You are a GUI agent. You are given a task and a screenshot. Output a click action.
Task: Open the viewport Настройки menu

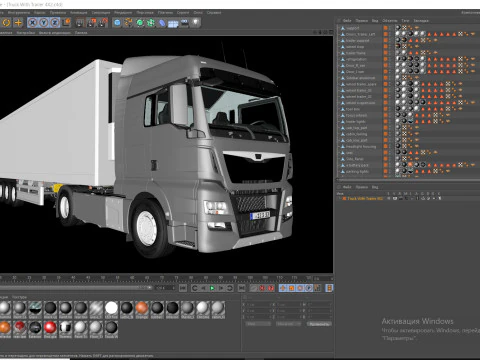[x=26, y=33]
